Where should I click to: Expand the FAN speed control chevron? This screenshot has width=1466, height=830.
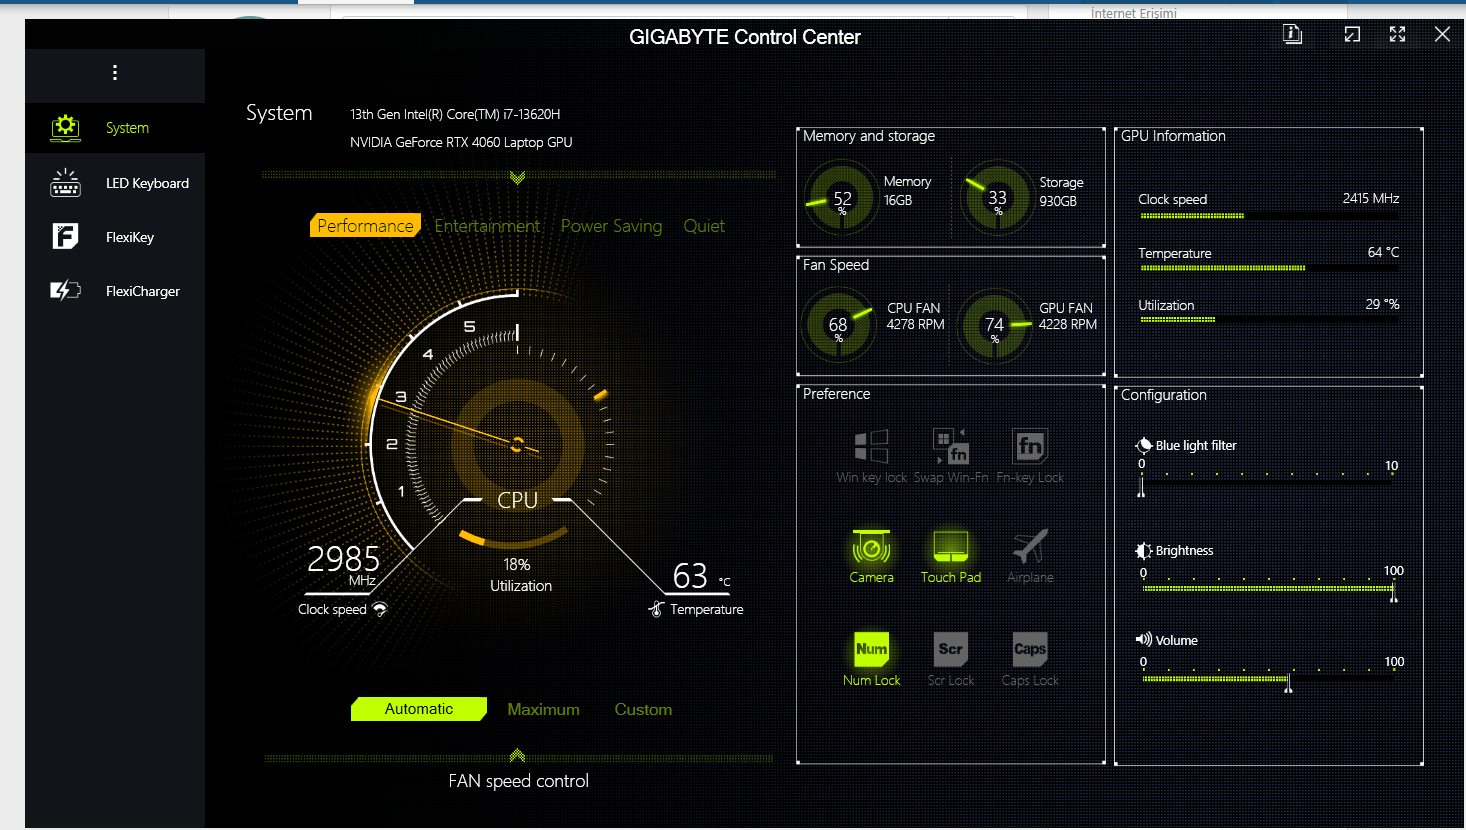[517, 755]
